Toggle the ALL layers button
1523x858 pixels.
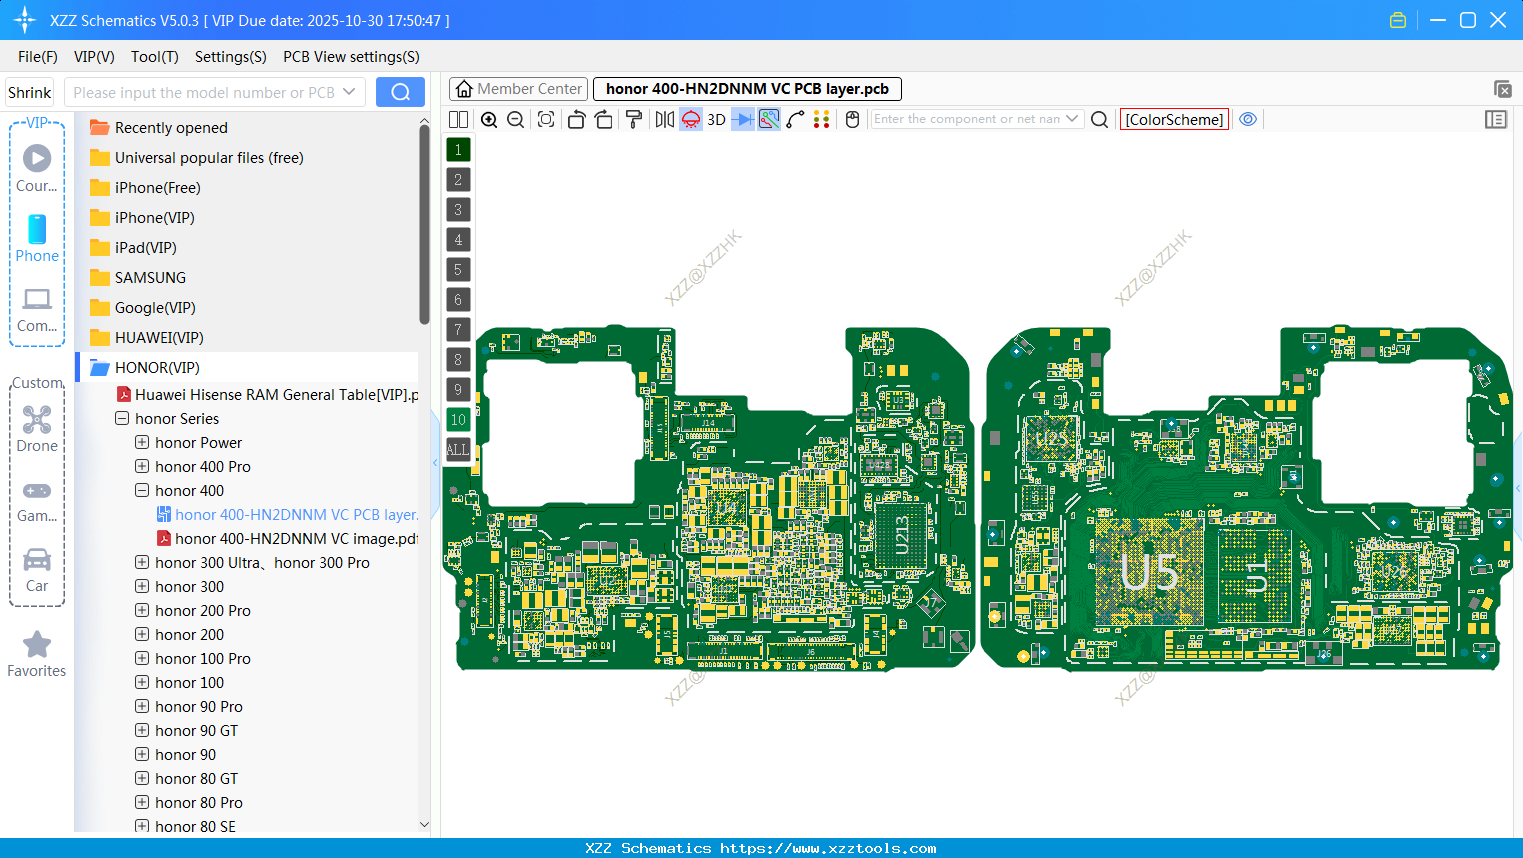458,450
